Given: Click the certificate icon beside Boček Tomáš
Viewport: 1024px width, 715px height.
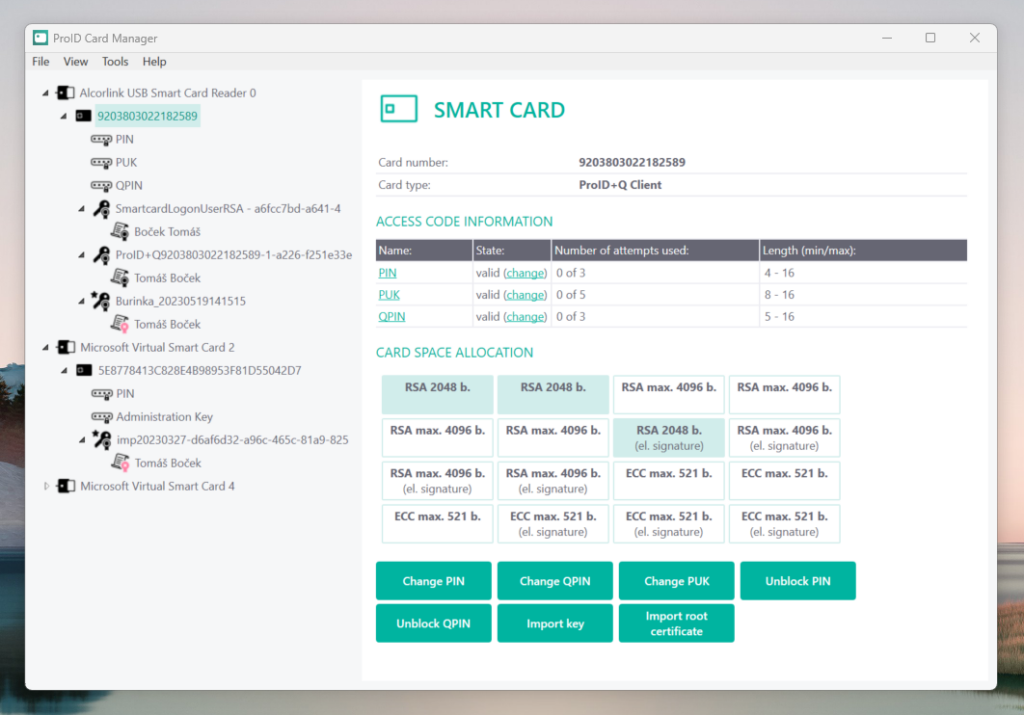Looking at the screenshot, I should coord(120,232).
